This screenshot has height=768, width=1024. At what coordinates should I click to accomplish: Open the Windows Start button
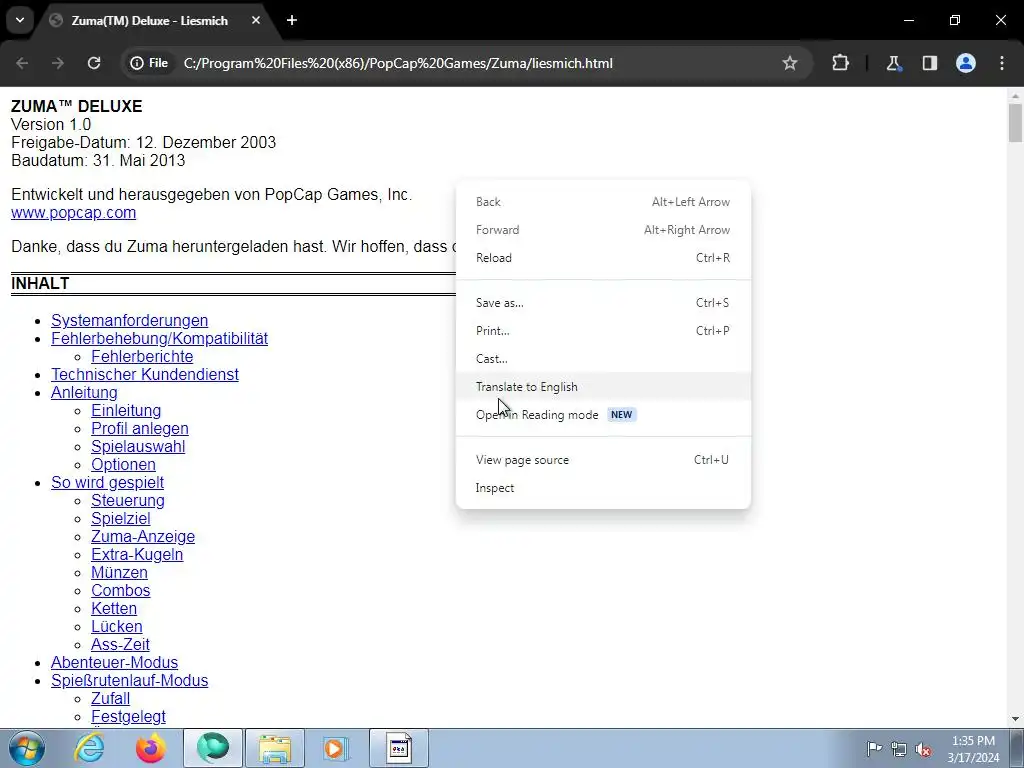[27, 748]
